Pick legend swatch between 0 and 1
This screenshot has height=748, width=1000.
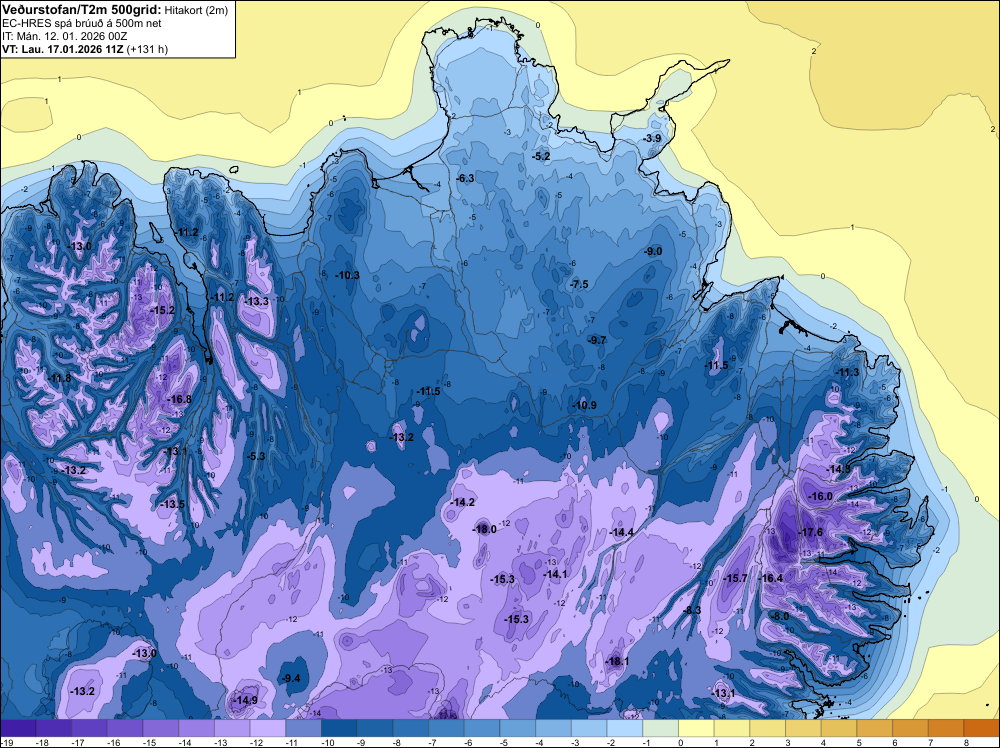[696, 728]
